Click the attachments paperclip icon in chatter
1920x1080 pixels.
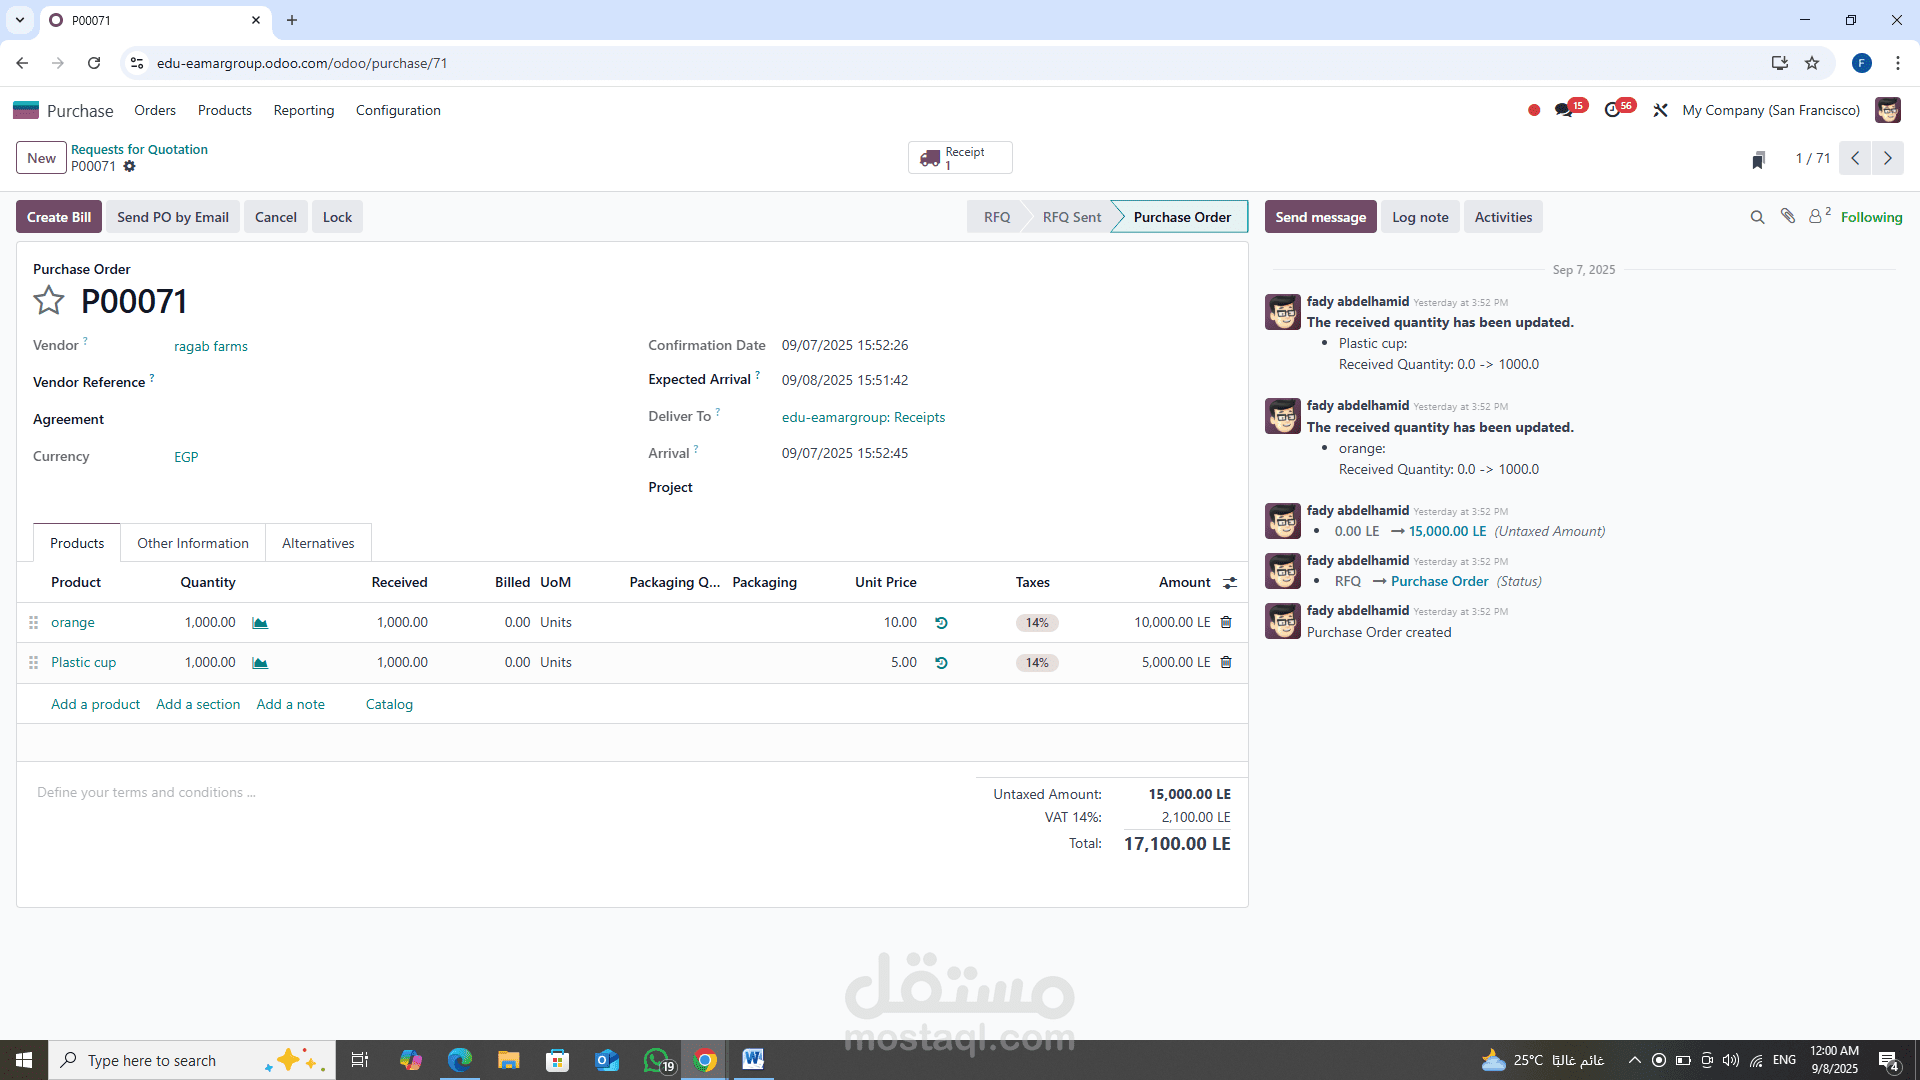[x=1788, y=217]
